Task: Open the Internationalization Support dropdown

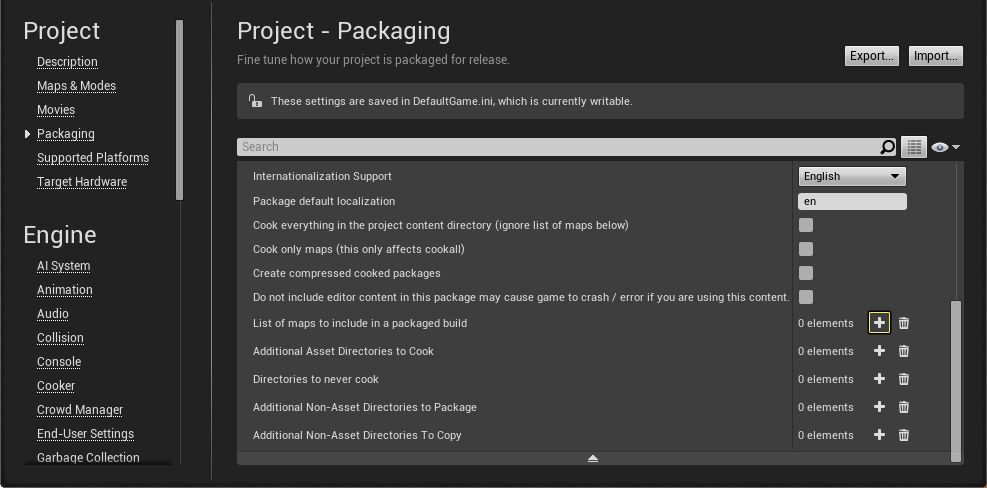Action: [x=852, y=176]
